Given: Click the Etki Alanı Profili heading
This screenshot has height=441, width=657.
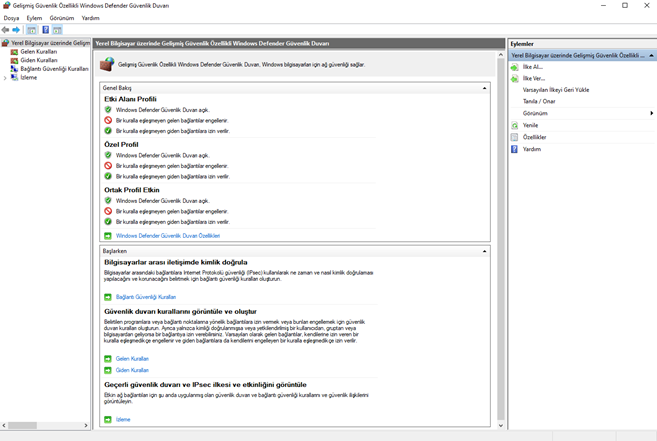Looking at the screenshot, I should pyautogui.click(x=130, y=99).
